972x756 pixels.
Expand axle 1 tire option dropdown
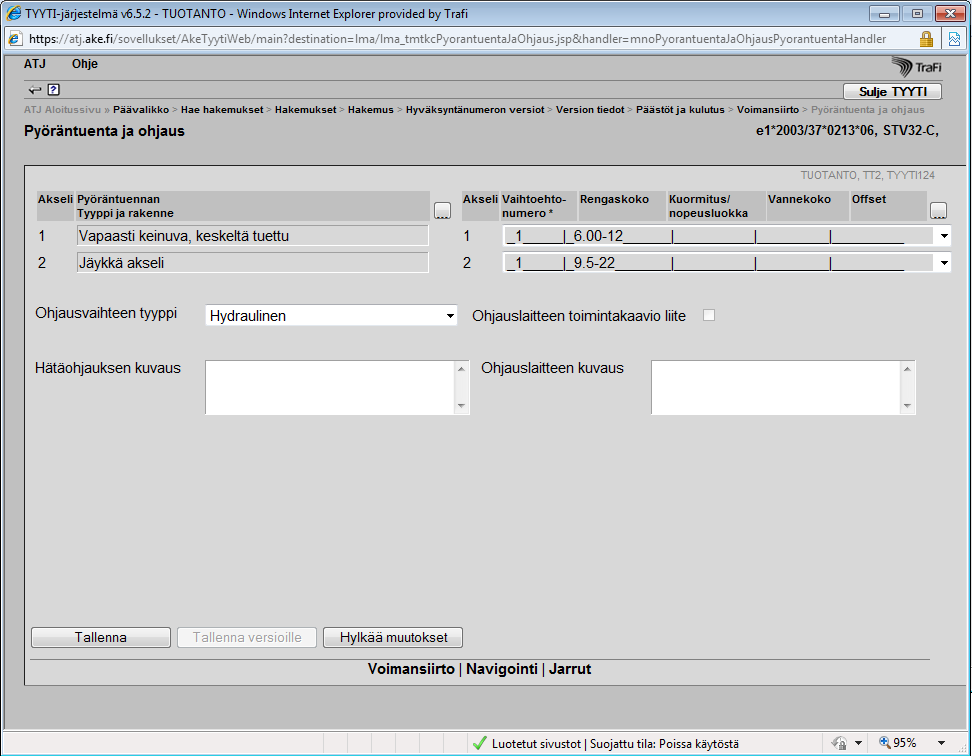pyautogui.click(x=943, y=236)
